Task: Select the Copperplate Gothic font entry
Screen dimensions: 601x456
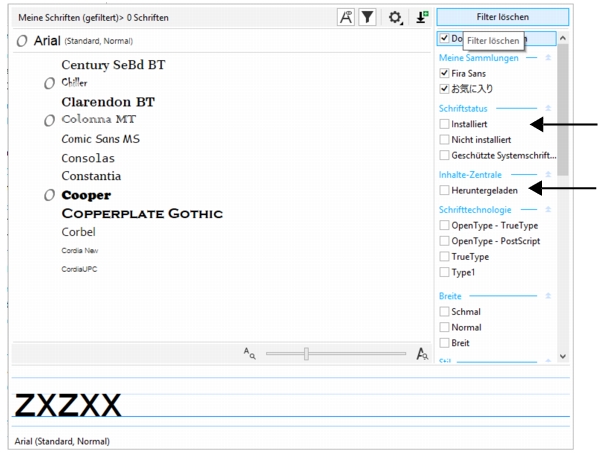Action: click(x=142, y=214)
